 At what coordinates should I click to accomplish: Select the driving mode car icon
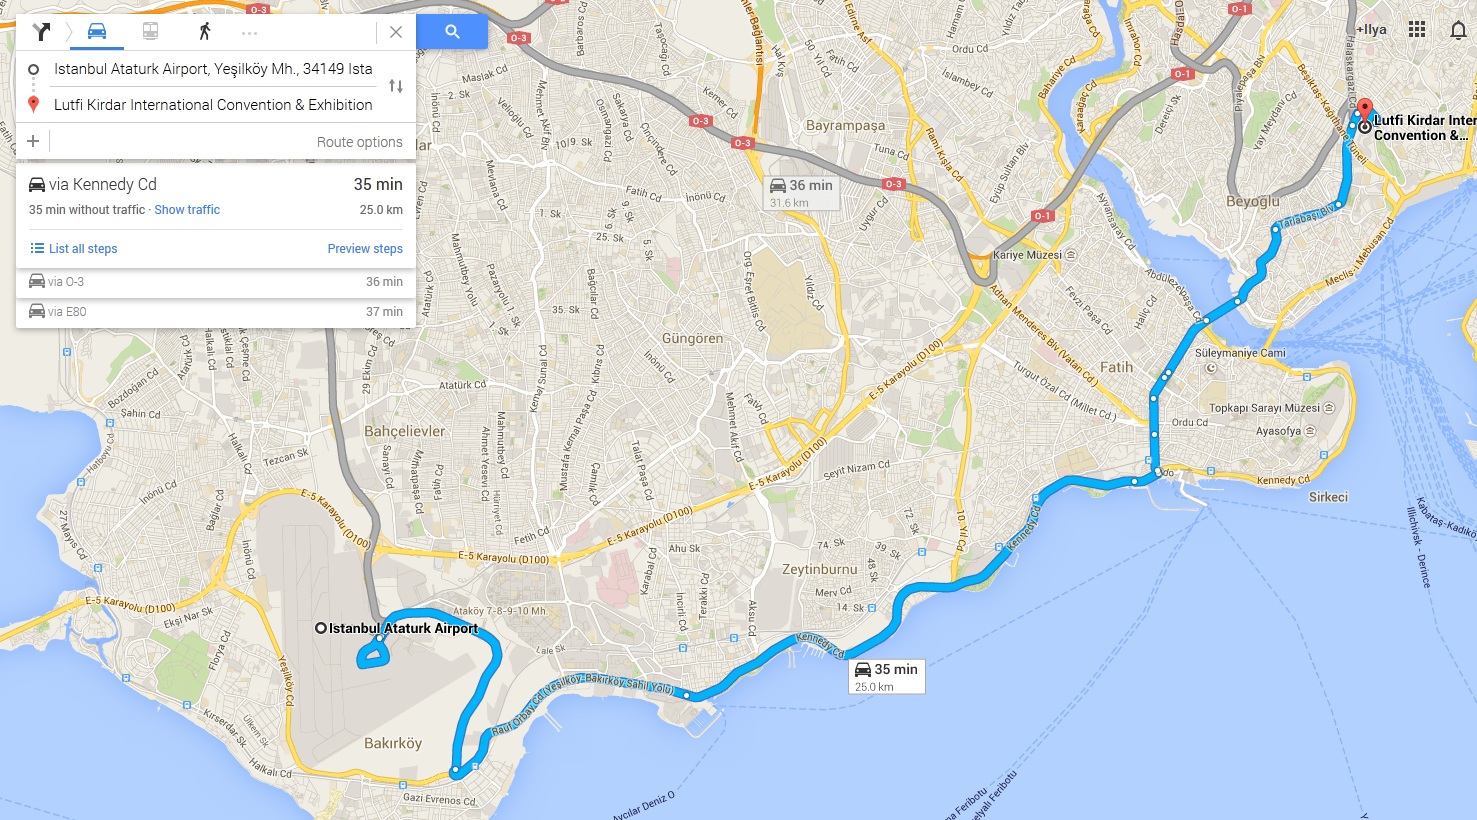pos(97,31)
